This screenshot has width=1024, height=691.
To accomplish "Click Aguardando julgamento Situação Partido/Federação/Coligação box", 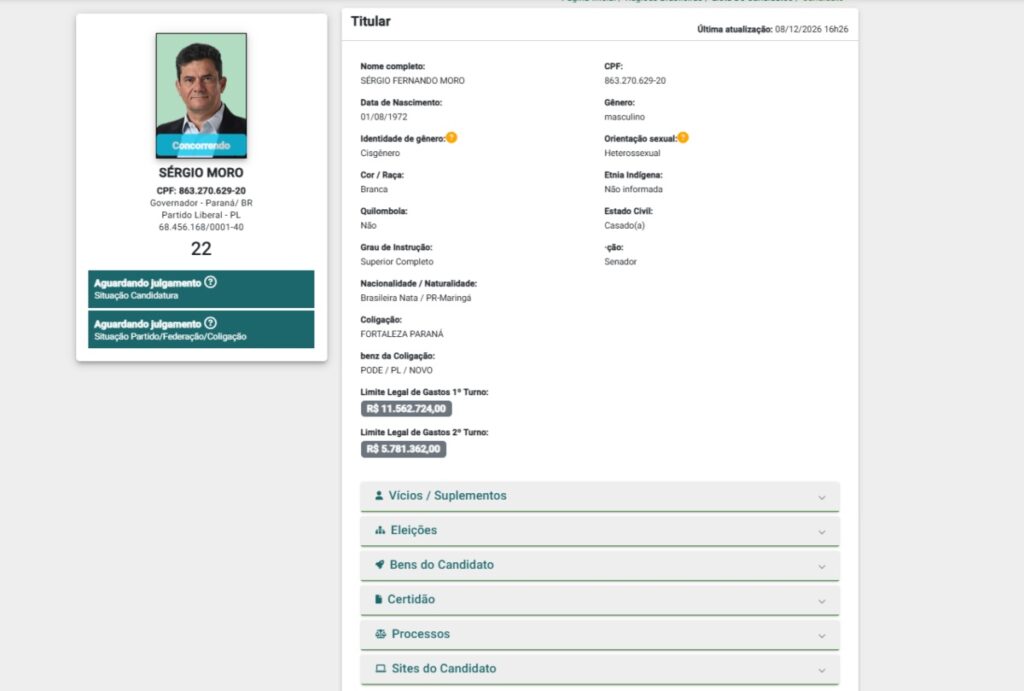I will [x=201, y=329].
